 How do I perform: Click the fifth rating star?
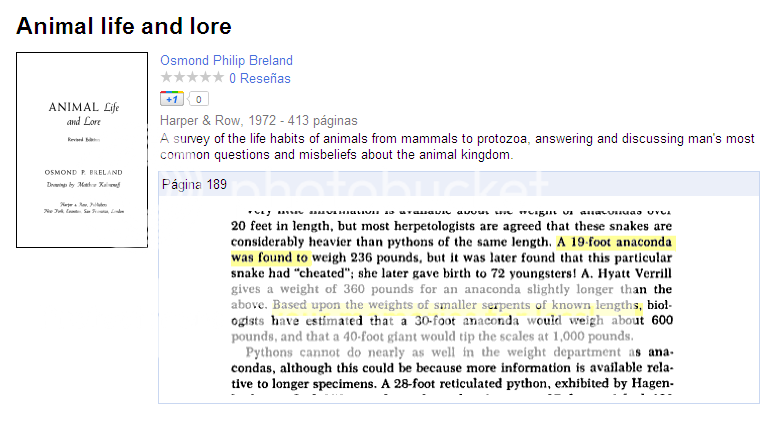click(x=218, y=77)
